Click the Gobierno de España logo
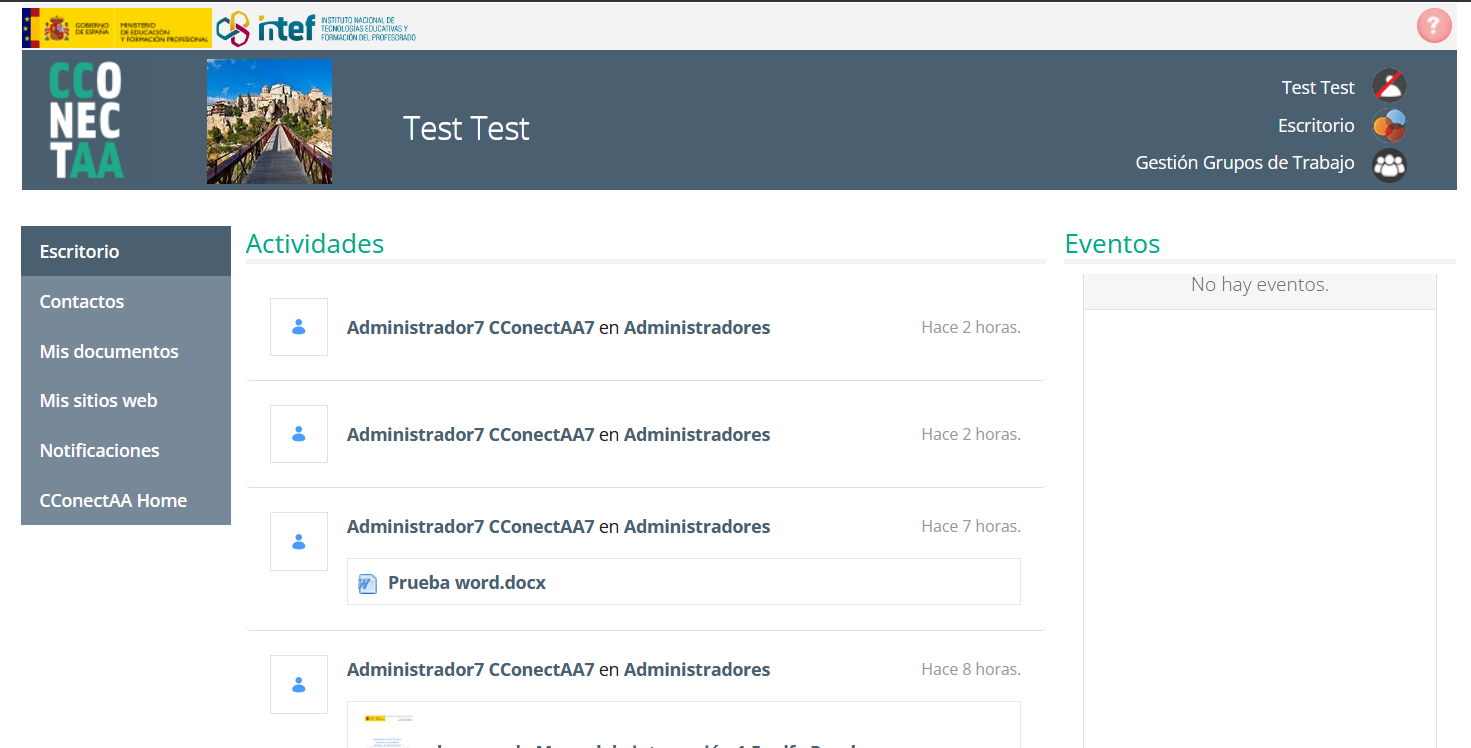 coord(116,28)
